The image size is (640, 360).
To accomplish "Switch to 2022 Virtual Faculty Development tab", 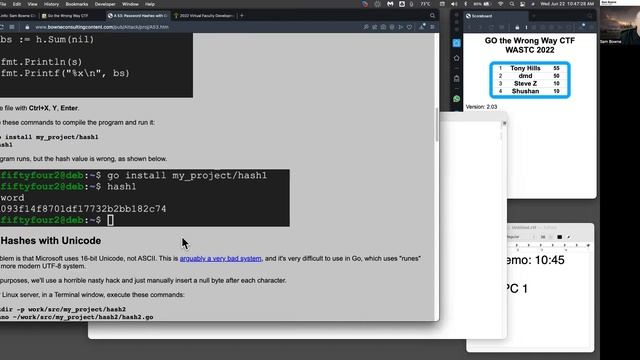I will pos(204,16).
